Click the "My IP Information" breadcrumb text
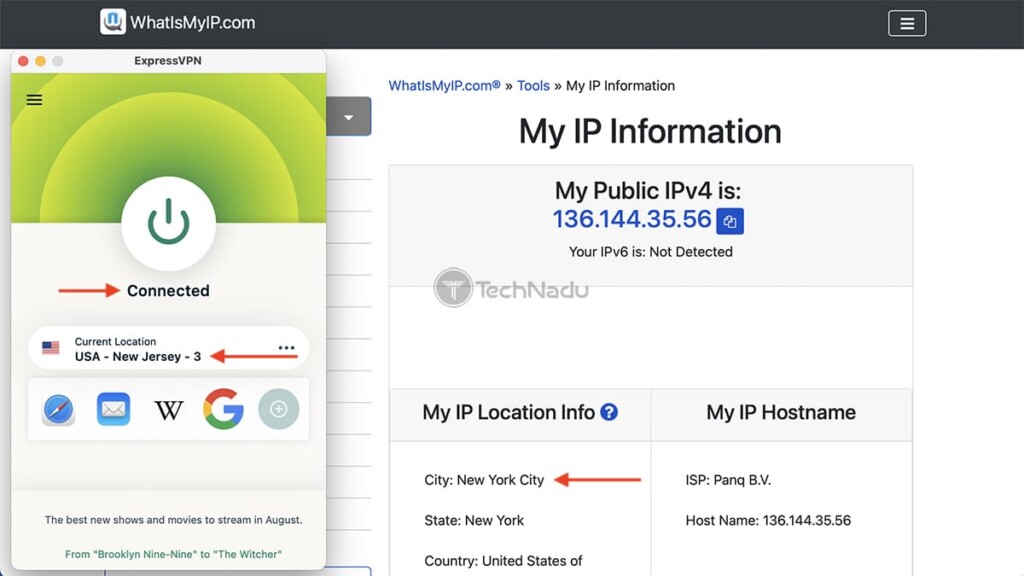This screenshot has height=576, width=1024. pyautogui.click(x=620, y=86)
